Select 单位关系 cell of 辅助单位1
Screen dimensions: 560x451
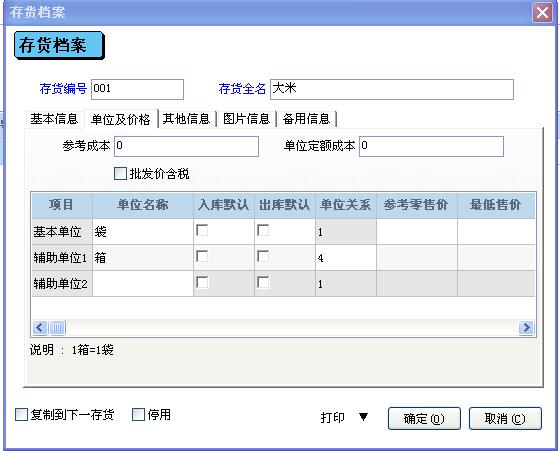[346, 257]
